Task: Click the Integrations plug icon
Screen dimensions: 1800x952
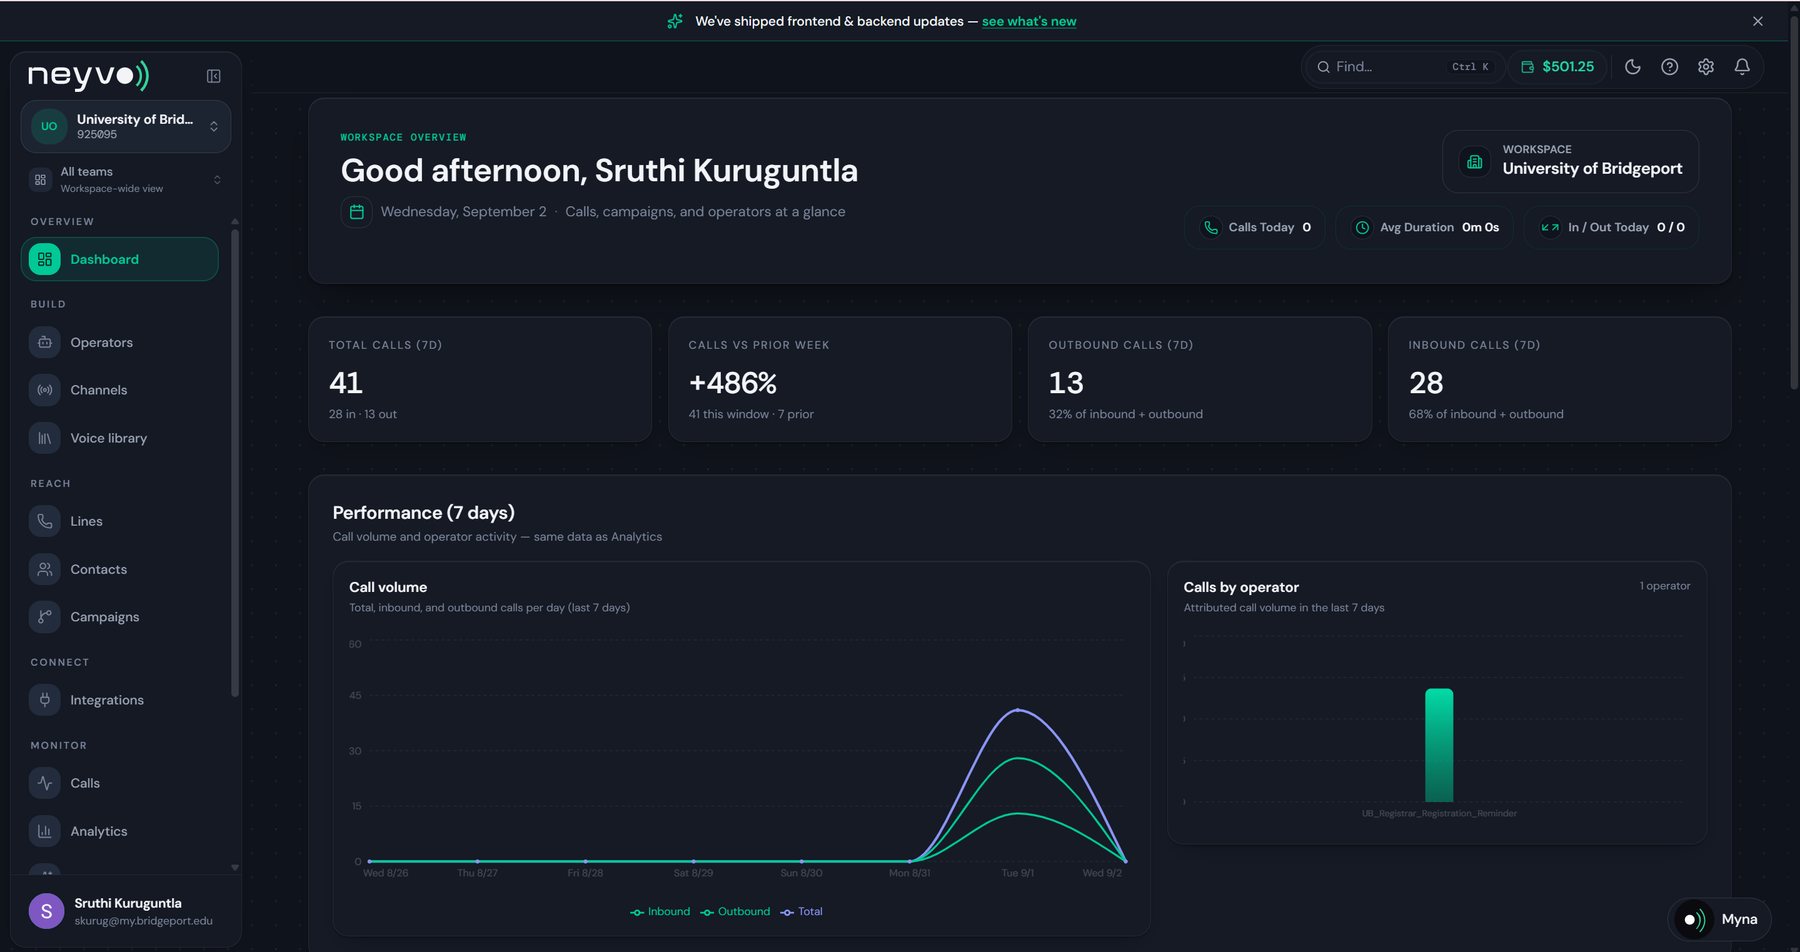Action: tap(44, 700)
